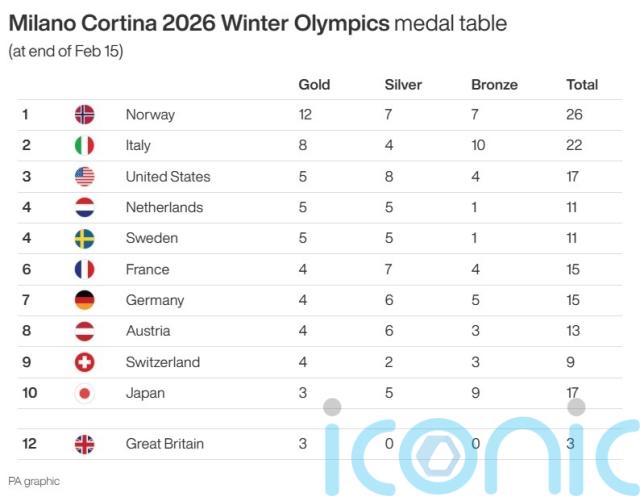640x496 pixels.
Task: Select the Switzerland flag icon
Action: click(84, 363)
